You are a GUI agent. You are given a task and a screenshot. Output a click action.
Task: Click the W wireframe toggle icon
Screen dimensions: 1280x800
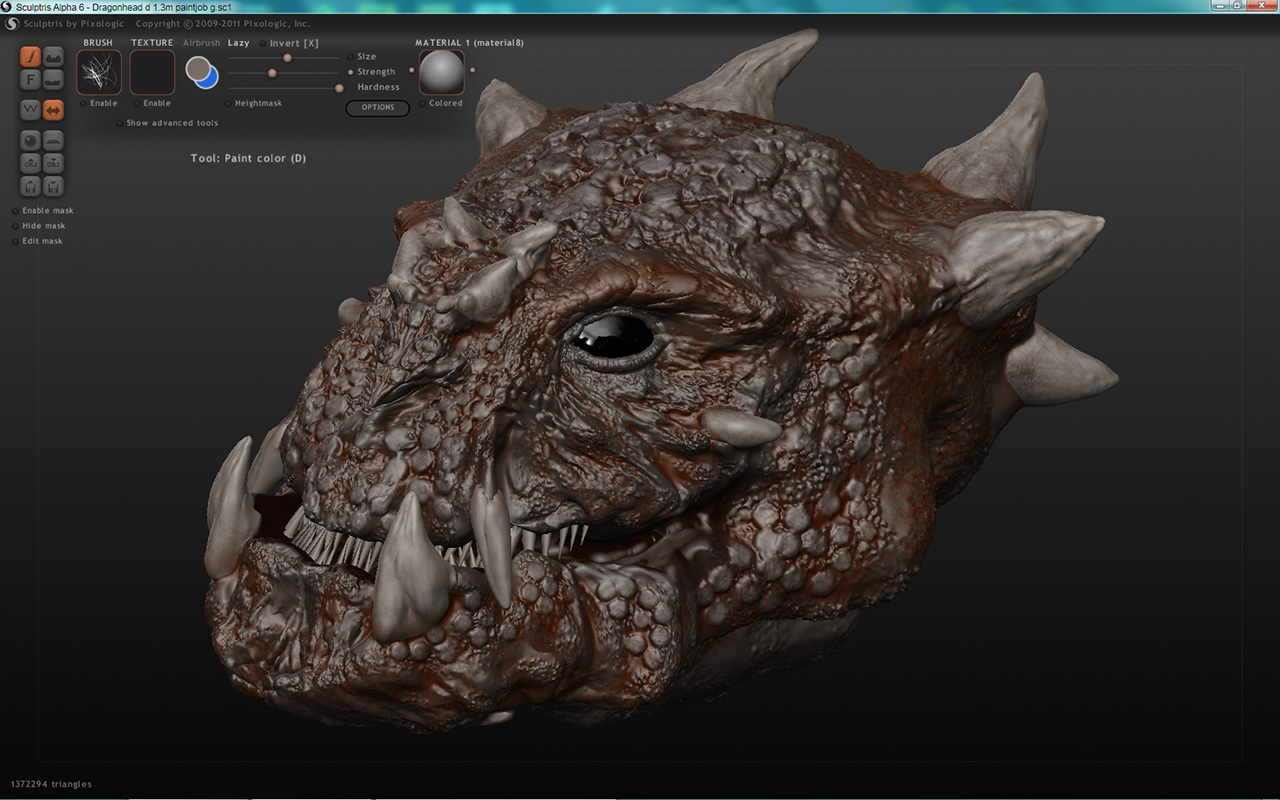[30, 109]
